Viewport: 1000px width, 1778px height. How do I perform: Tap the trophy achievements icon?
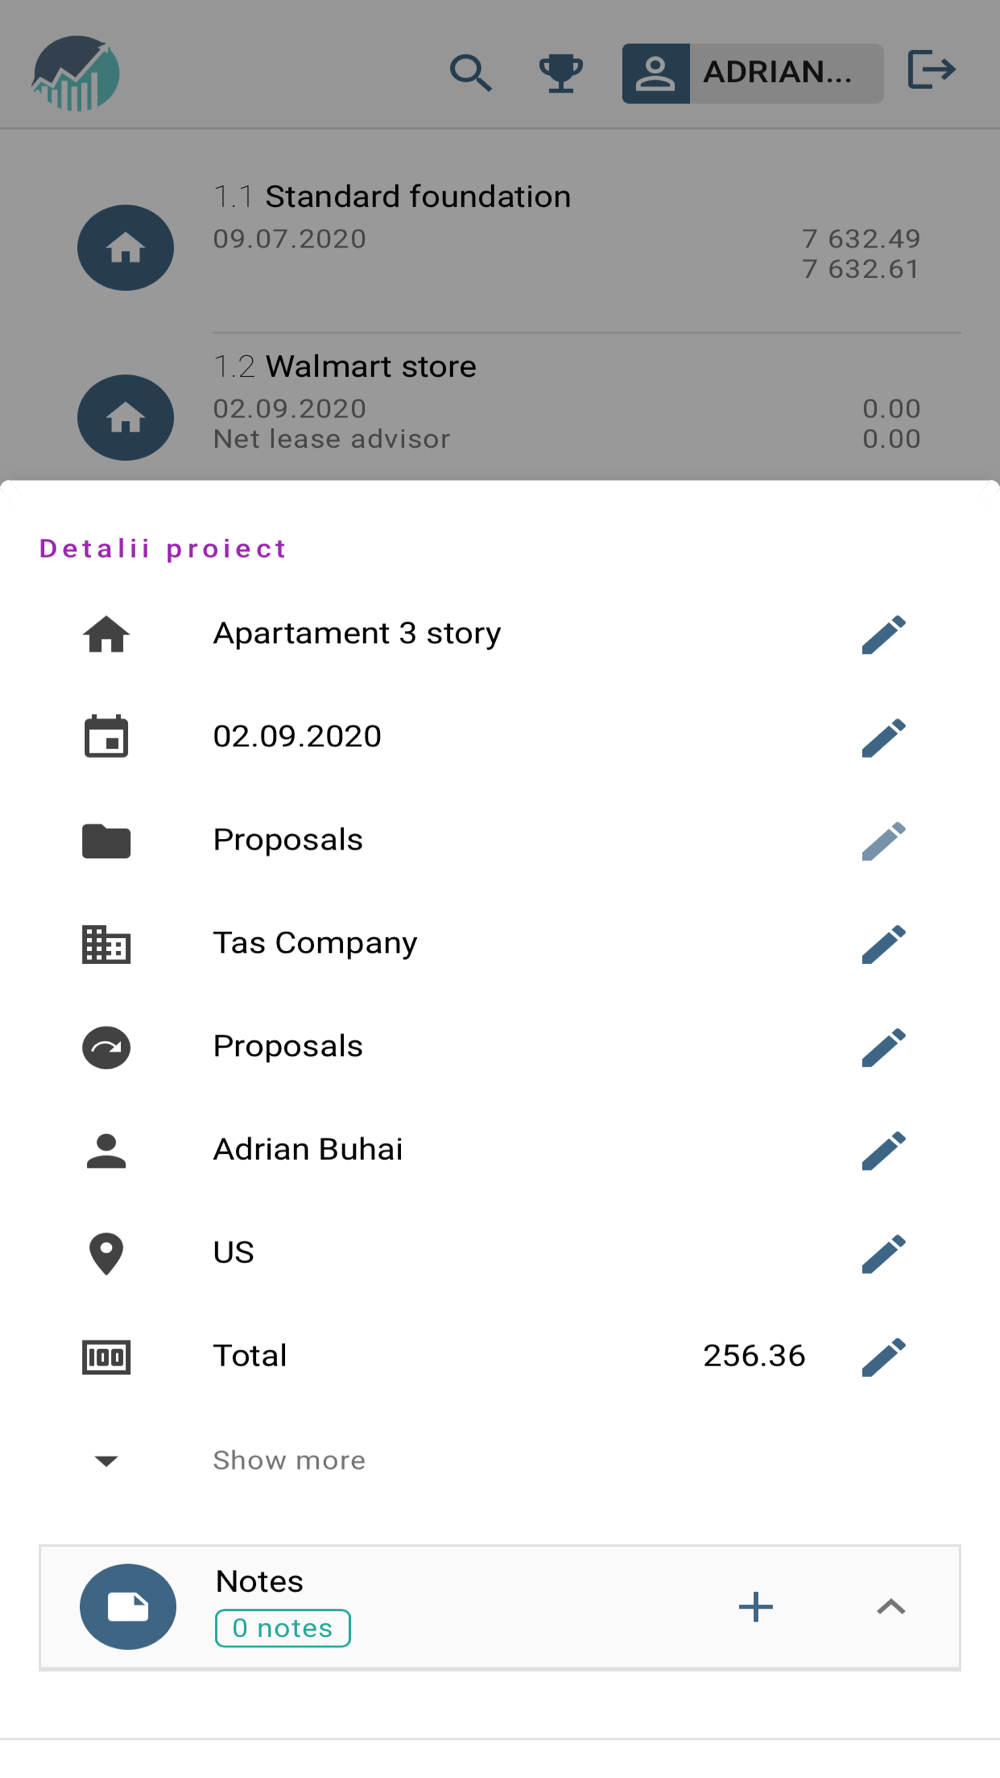(x=561, y=73)
